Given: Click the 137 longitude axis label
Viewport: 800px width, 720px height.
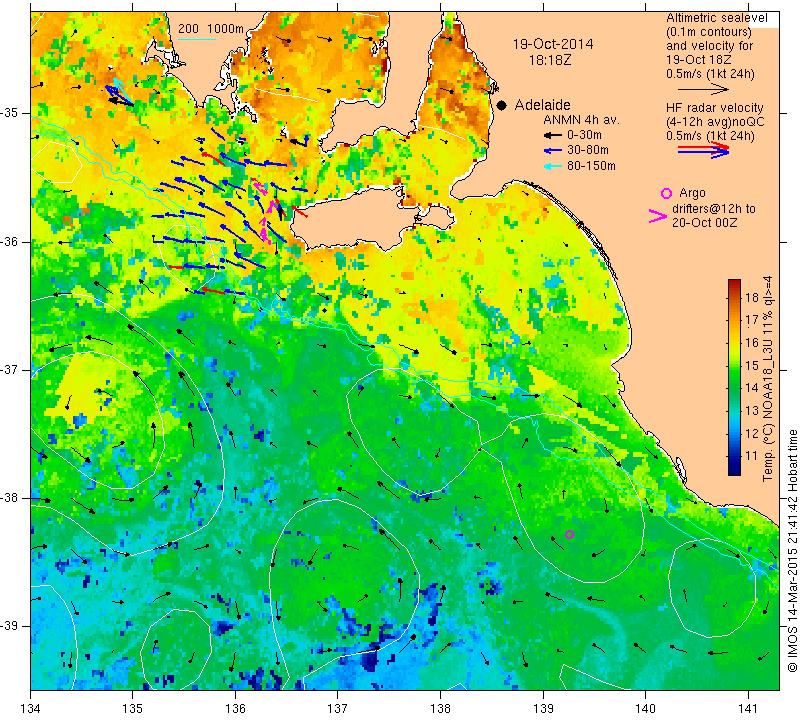Looking at the screenshot, I should pos(338,709).
